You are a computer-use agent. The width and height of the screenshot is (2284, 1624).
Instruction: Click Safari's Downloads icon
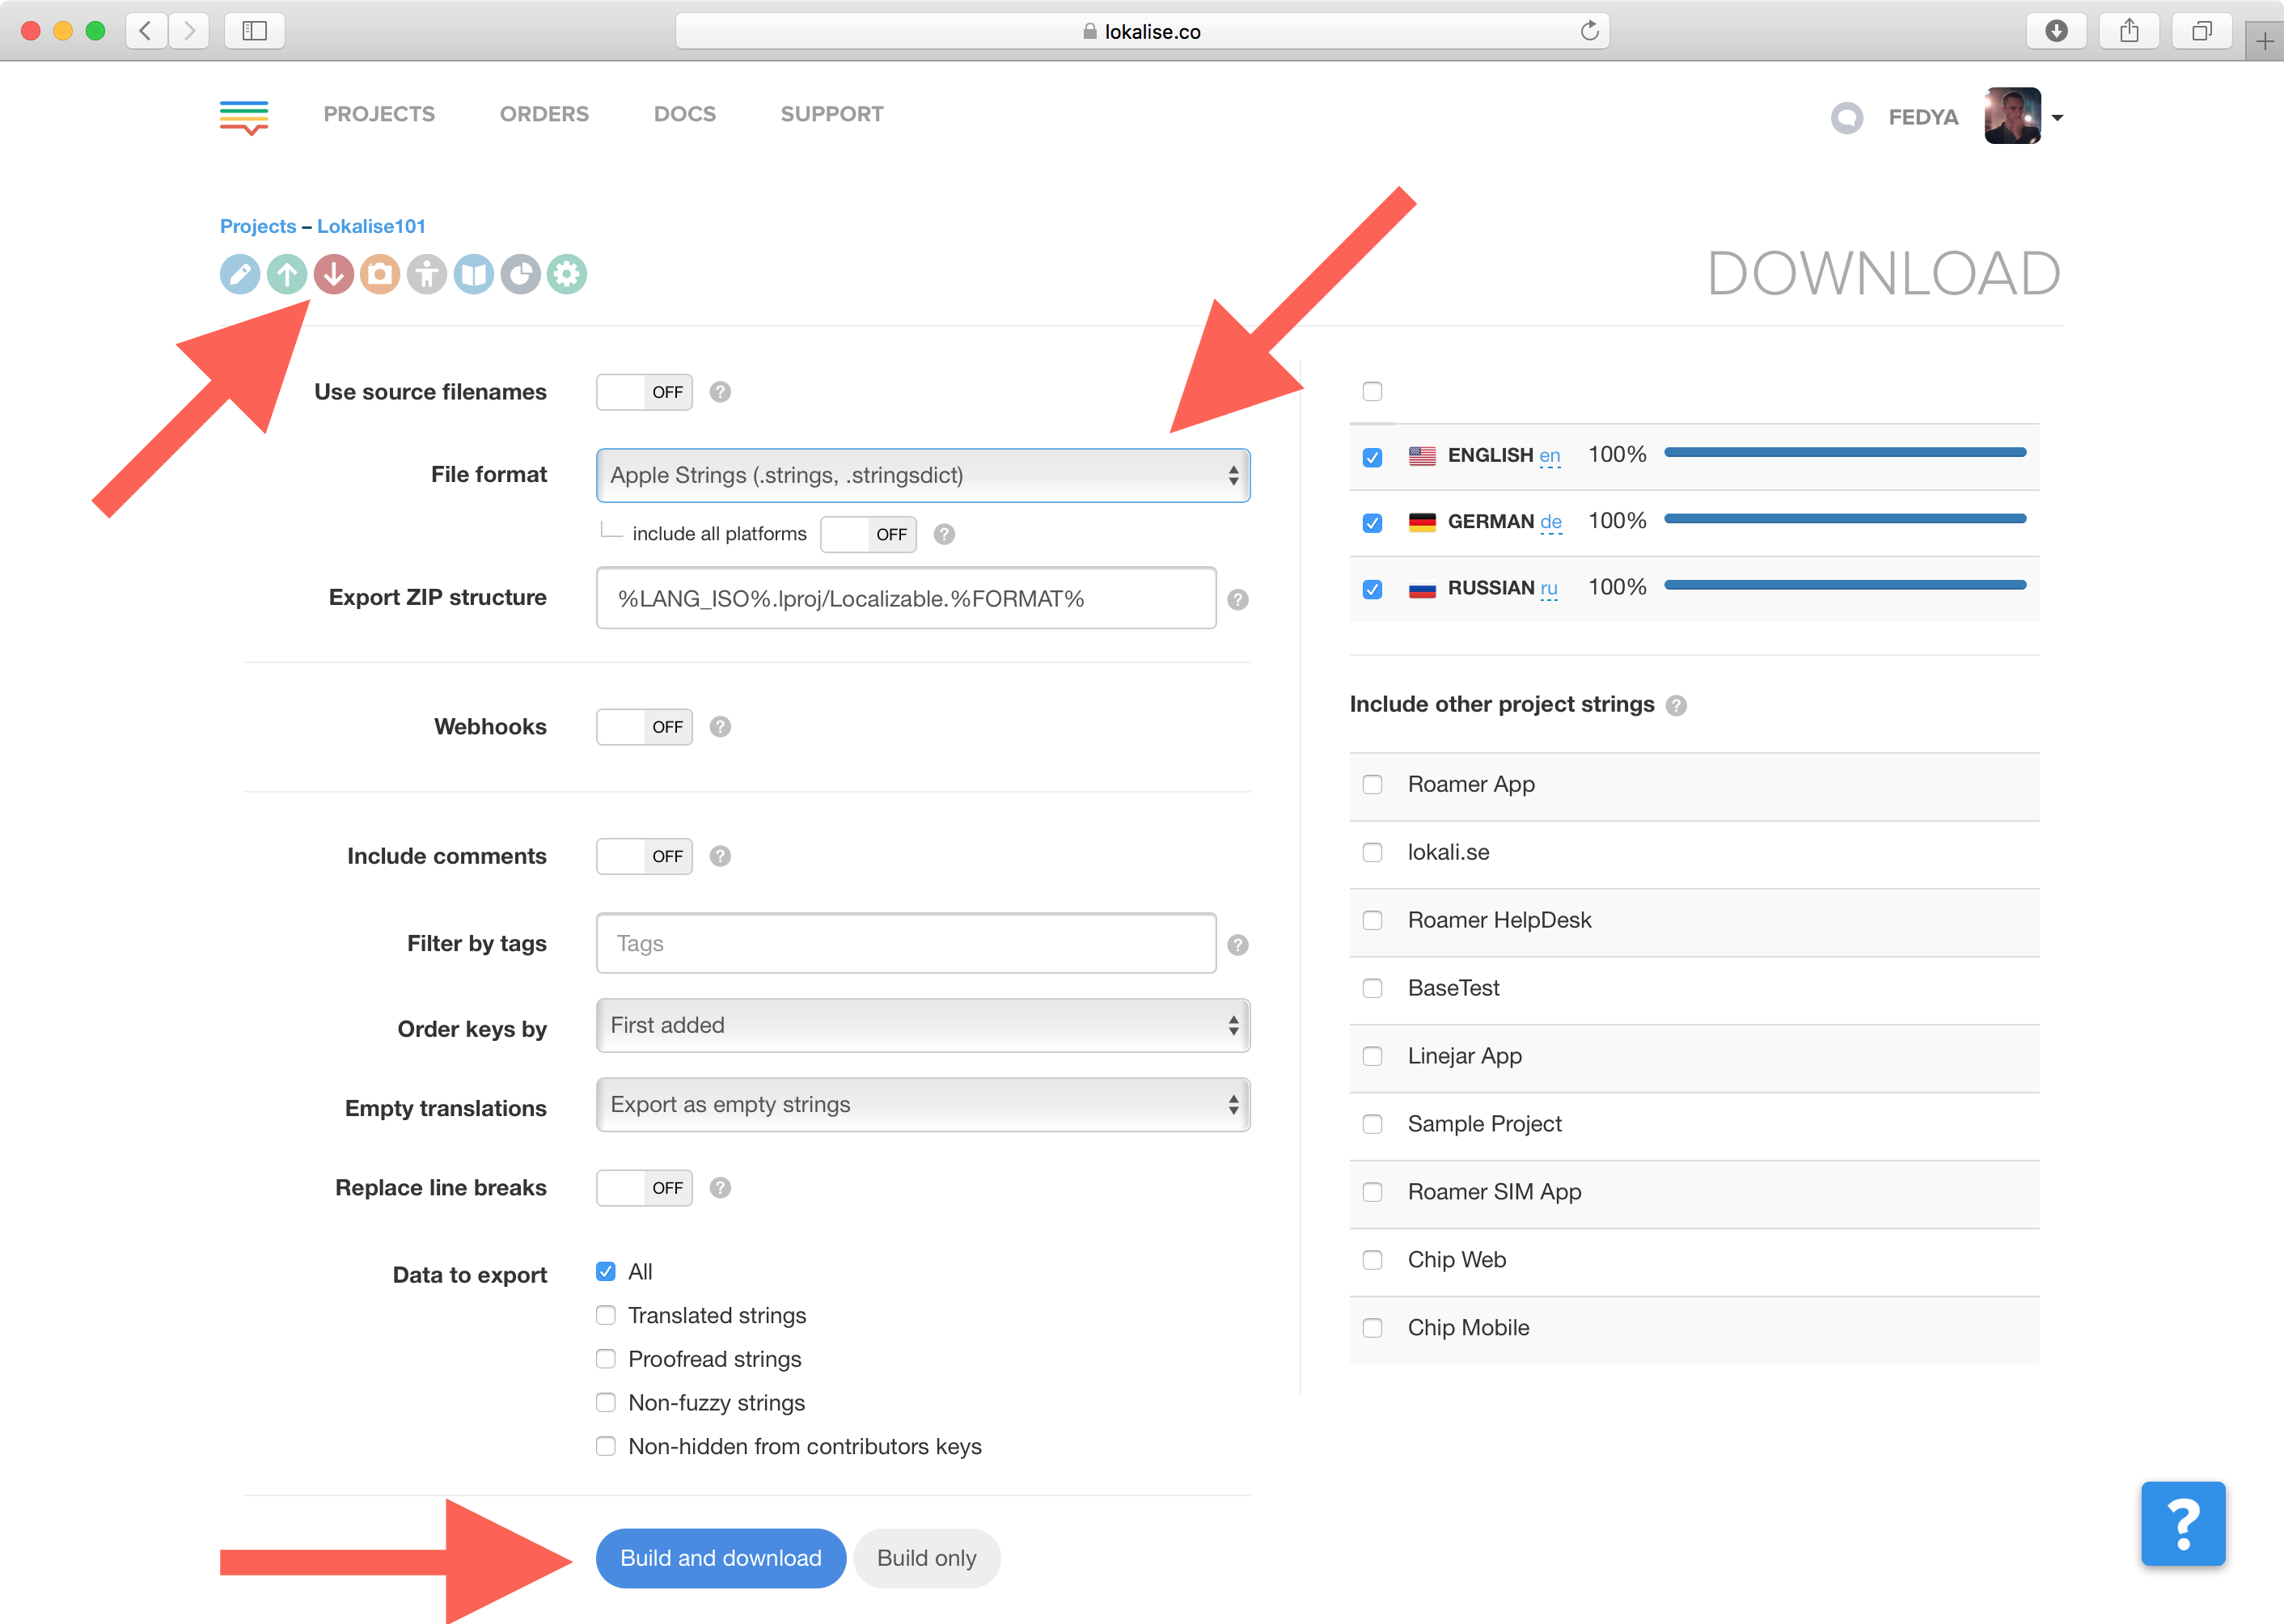[x=2056, y=31]
